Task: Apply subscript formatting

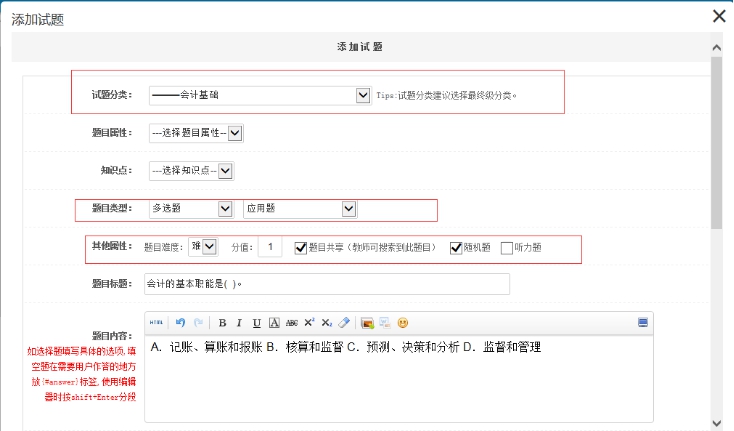Action: pos(327,323)
